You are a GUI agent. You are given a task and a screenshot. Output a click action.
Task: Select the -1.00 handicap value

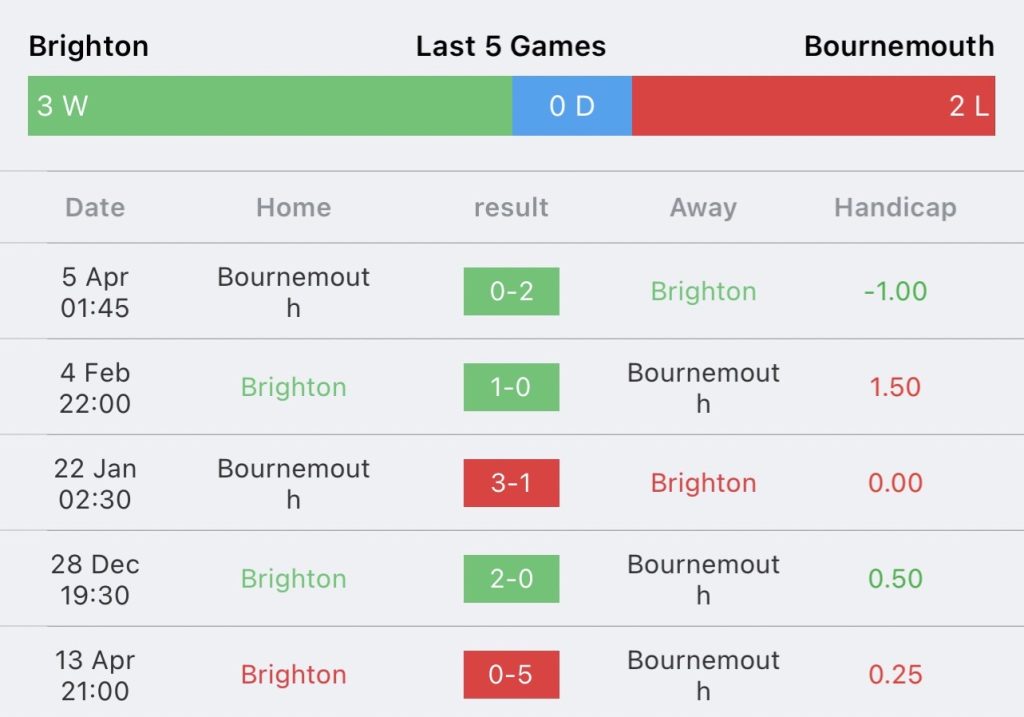(x=895, y=291)
